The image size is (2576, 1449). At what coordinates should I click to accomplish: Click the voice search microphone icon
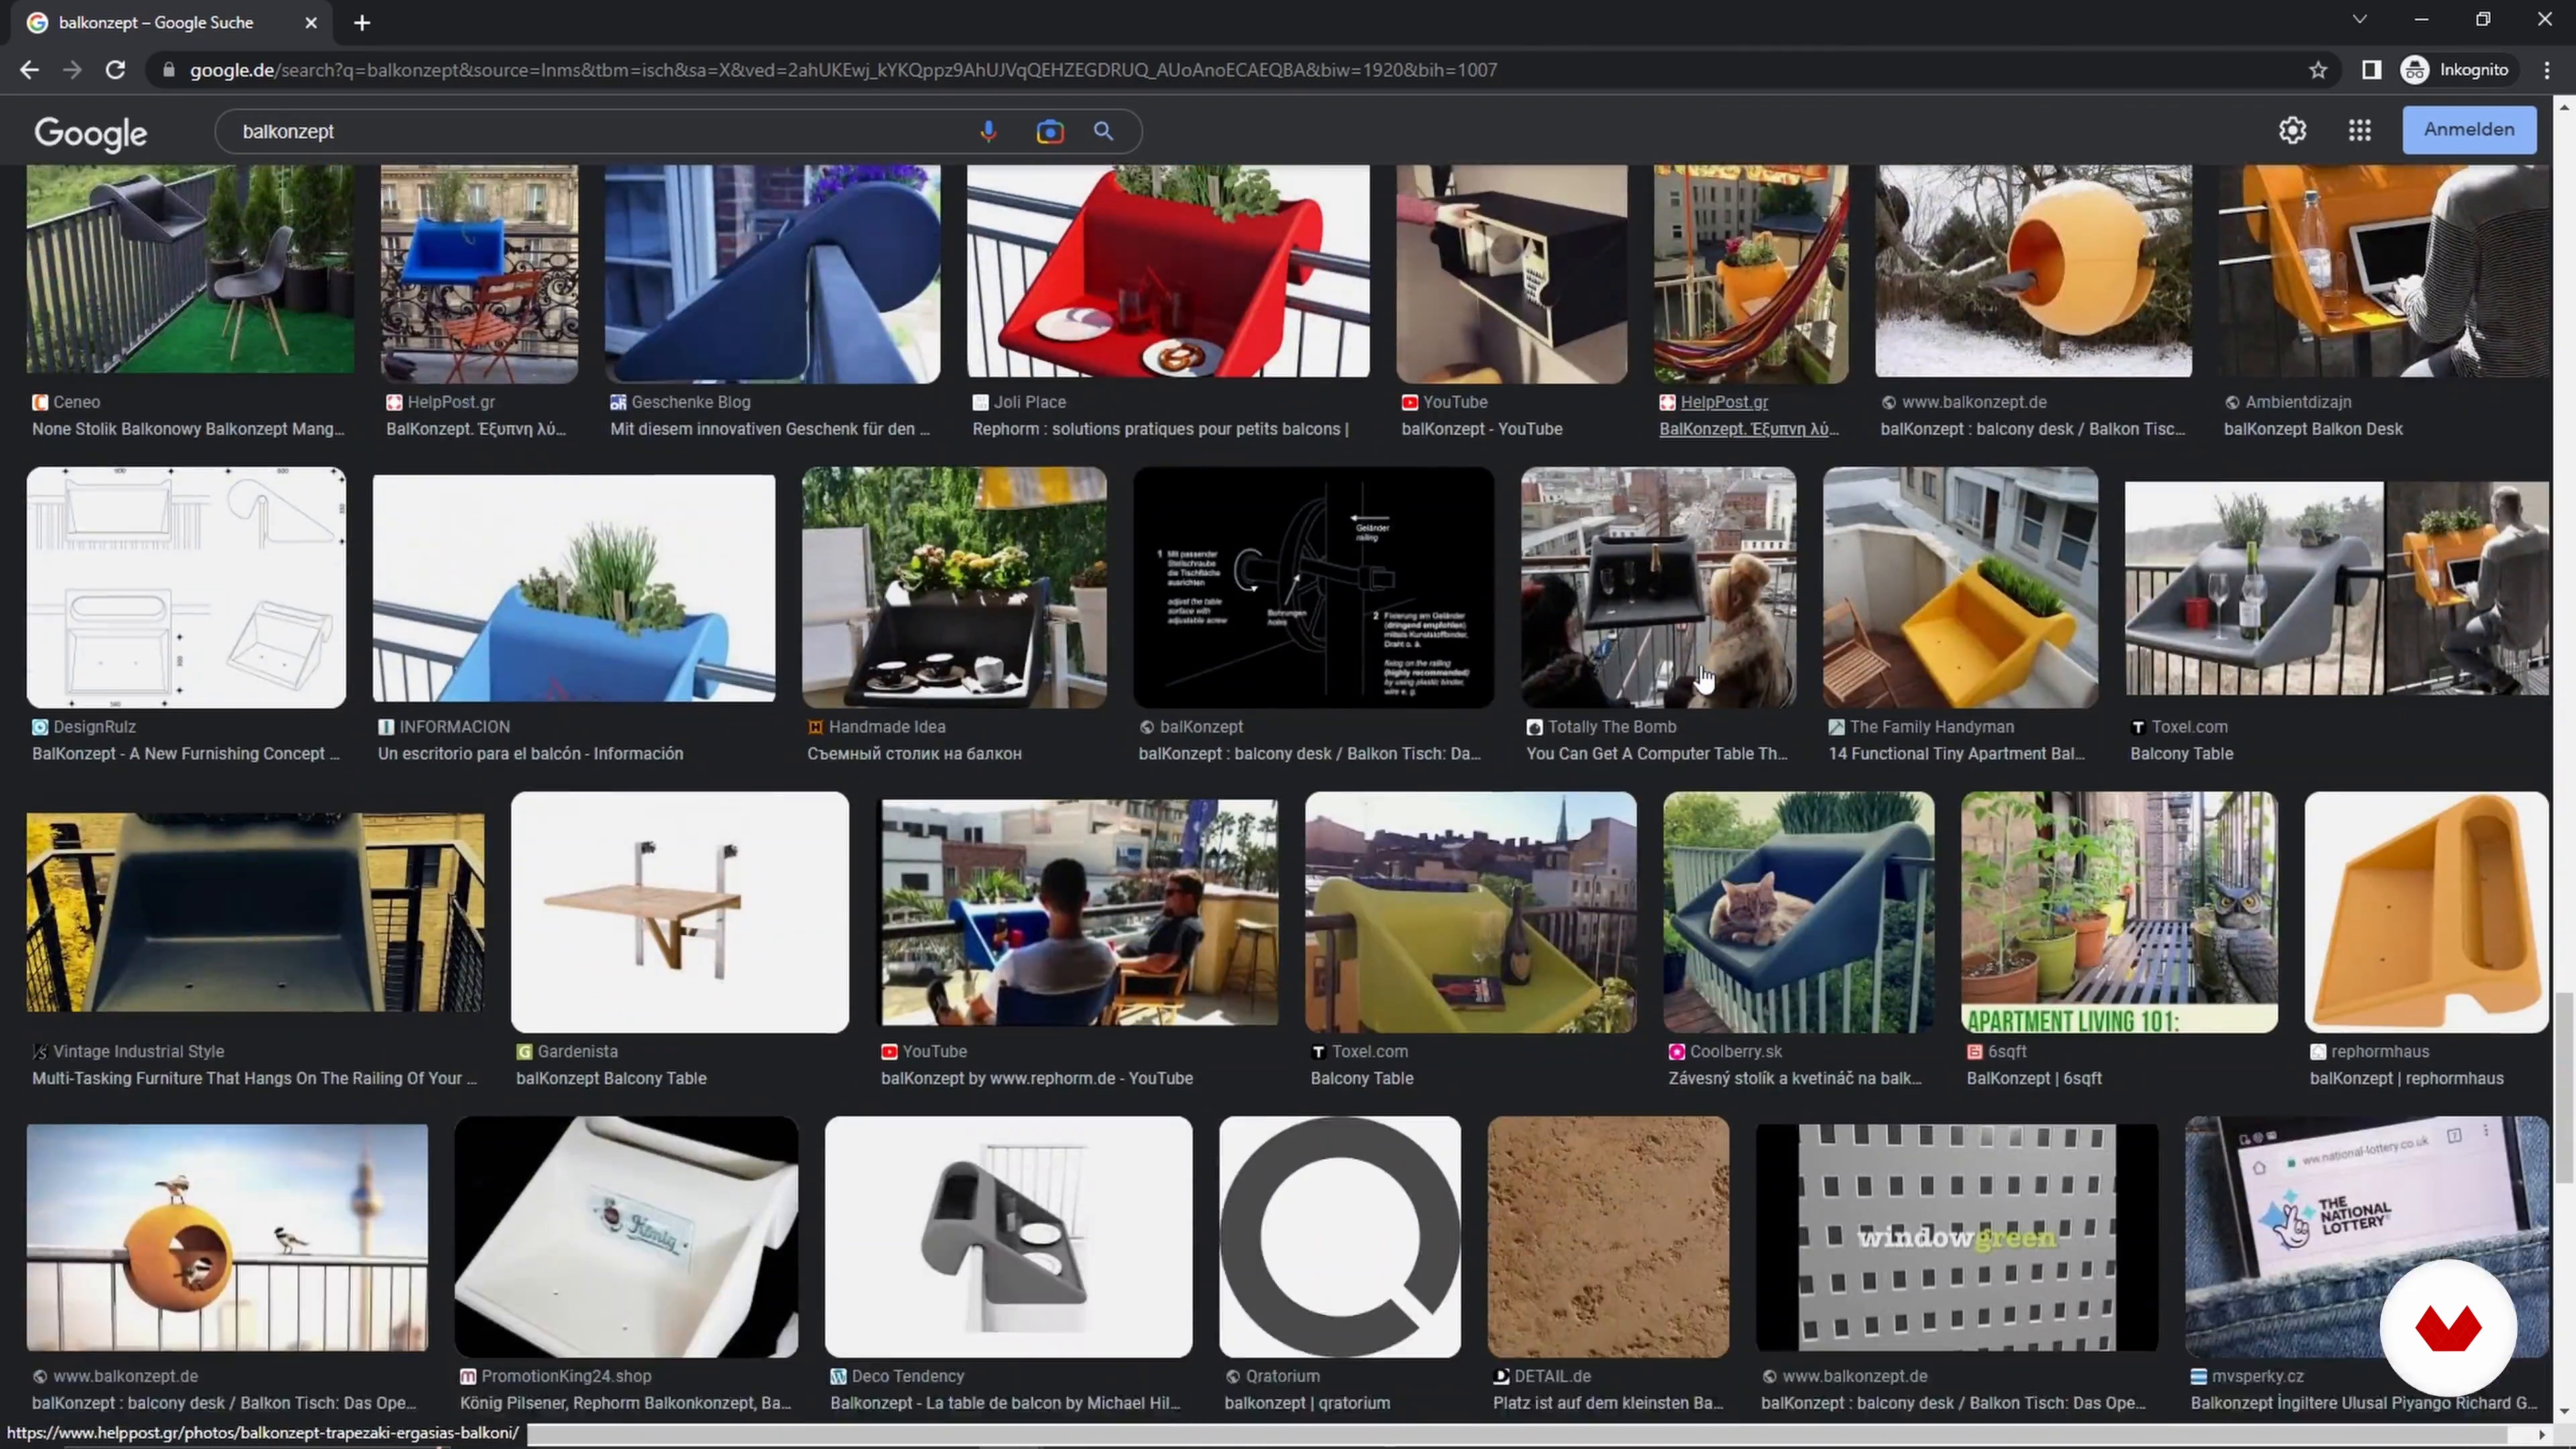coord(988,131)
